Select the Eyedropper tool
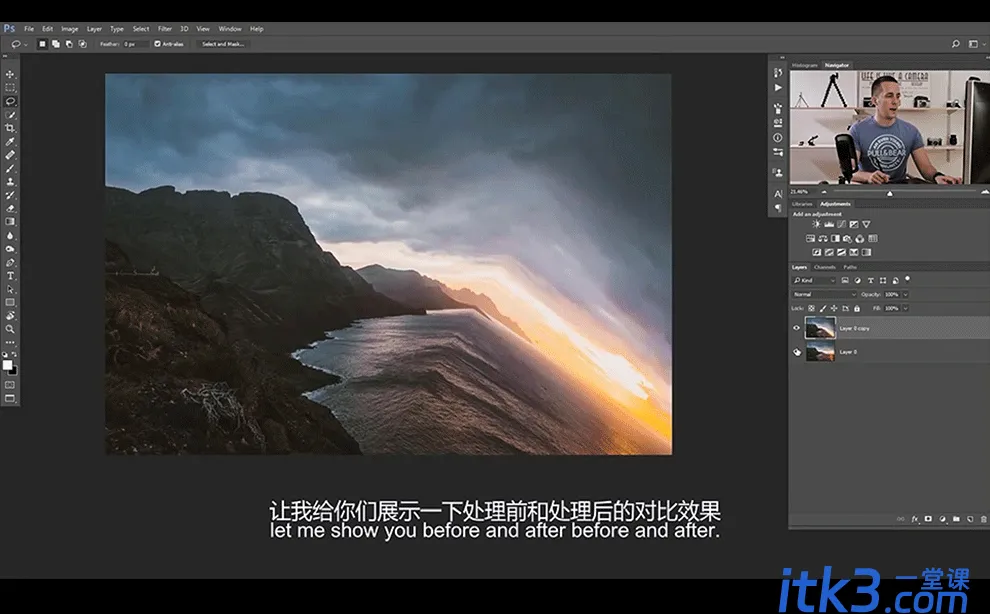Image resolution: width=990 pixels, height=614 pixels. (x=10, y=141)
